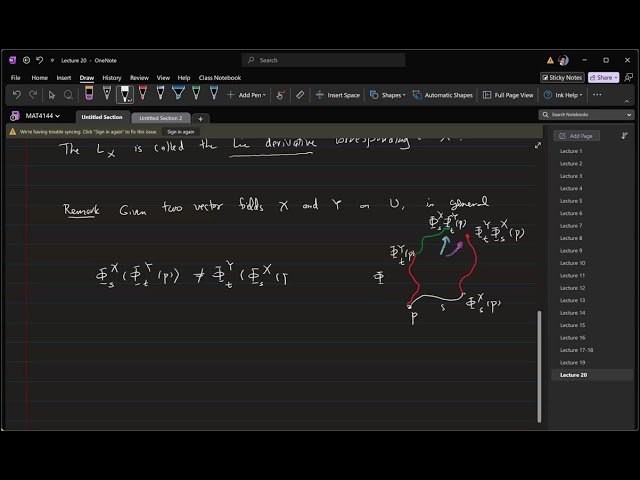Viewport: 640px width, 480px height.
Task: Open the Help tab
Action: click(x=184, y=78)
